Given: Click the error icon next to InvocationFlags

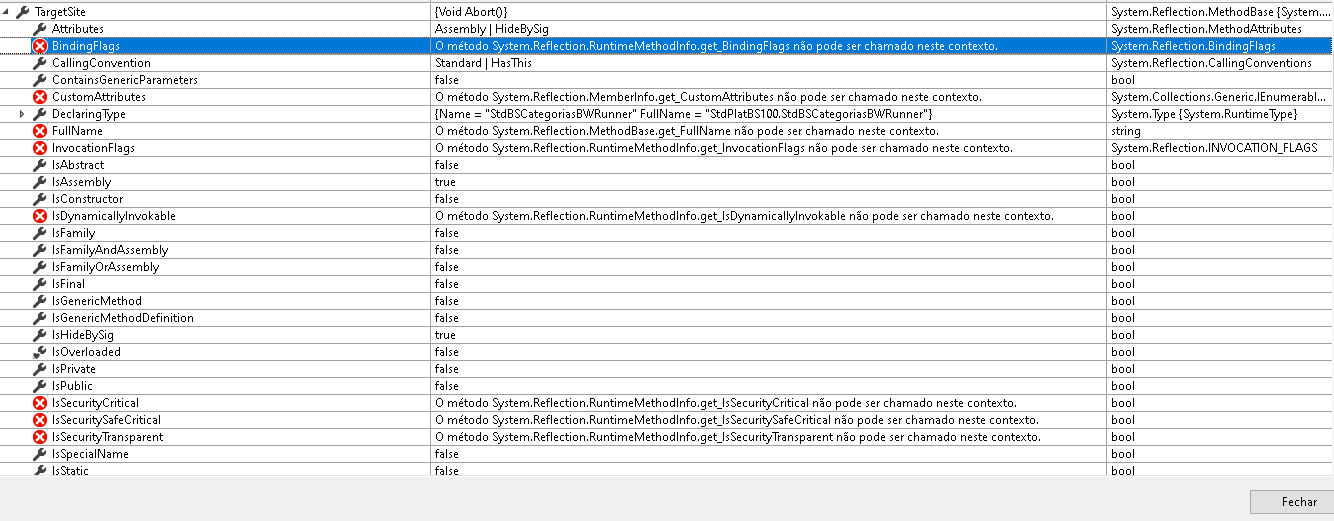Looking at the screenshot, I should pyautogui.click(x=40, y=148).
